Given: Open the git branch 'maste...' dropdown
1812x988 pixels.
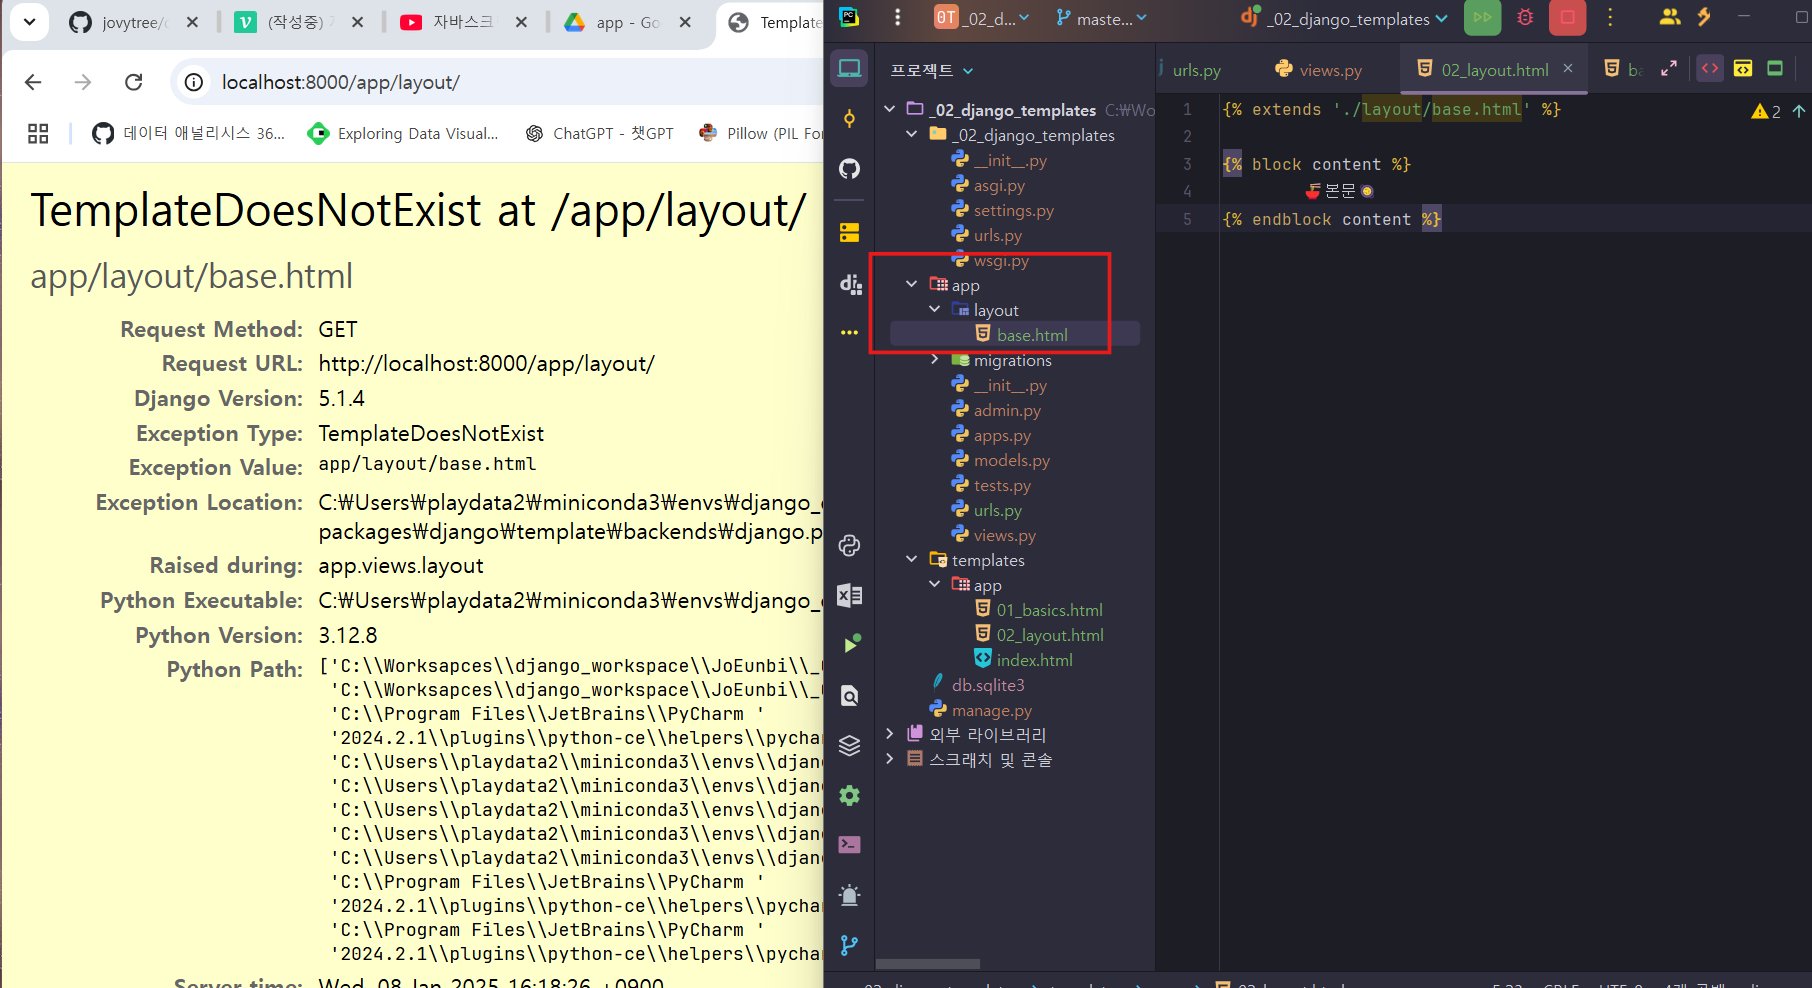Looking at the screenshot, I should (x=1101, y=18).
